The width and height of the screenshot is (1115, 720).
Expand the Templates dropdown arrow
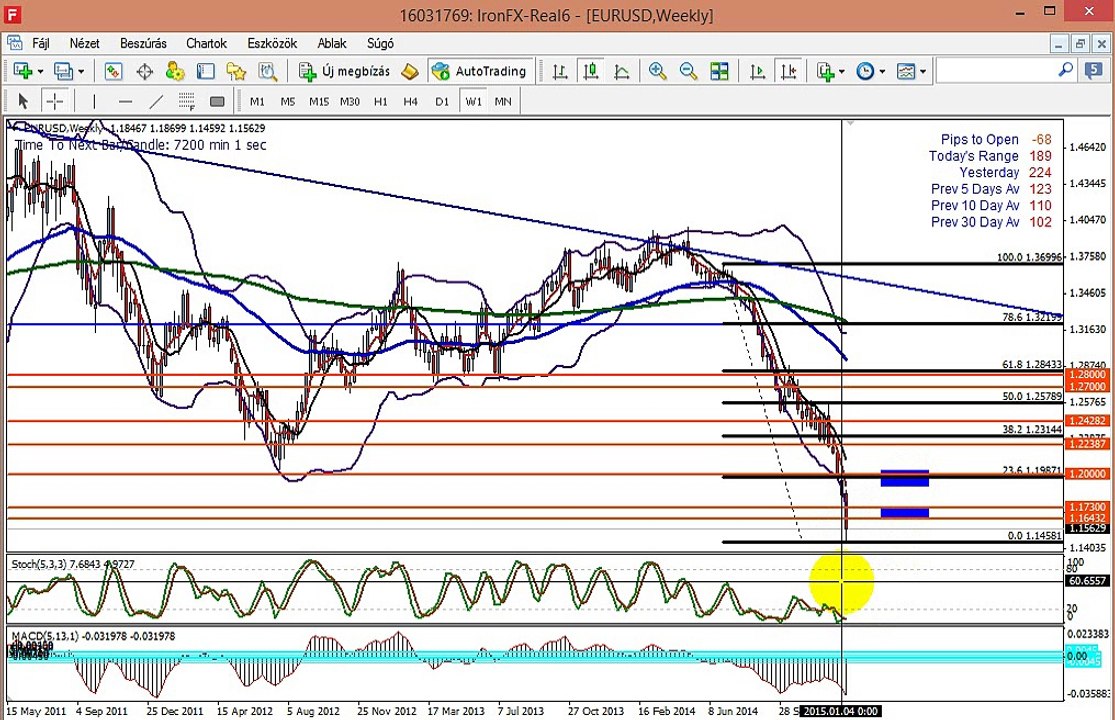923,72
